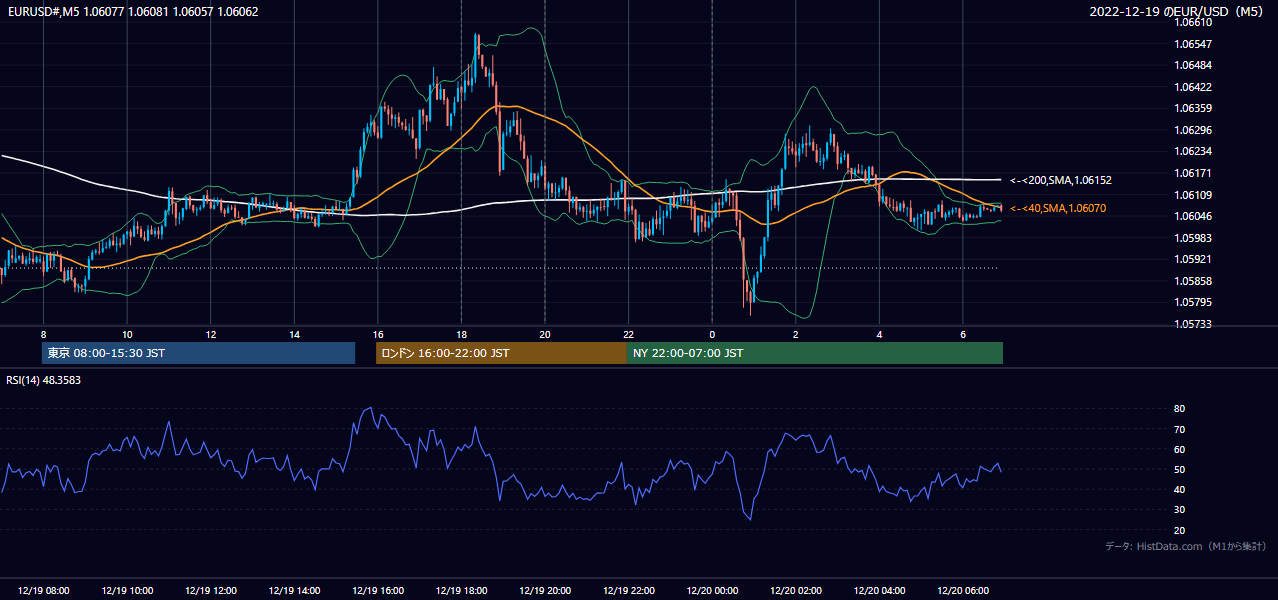1278x600 pixels.
Task: Click RSI scale value 50
Action: tap(1179, 469)
